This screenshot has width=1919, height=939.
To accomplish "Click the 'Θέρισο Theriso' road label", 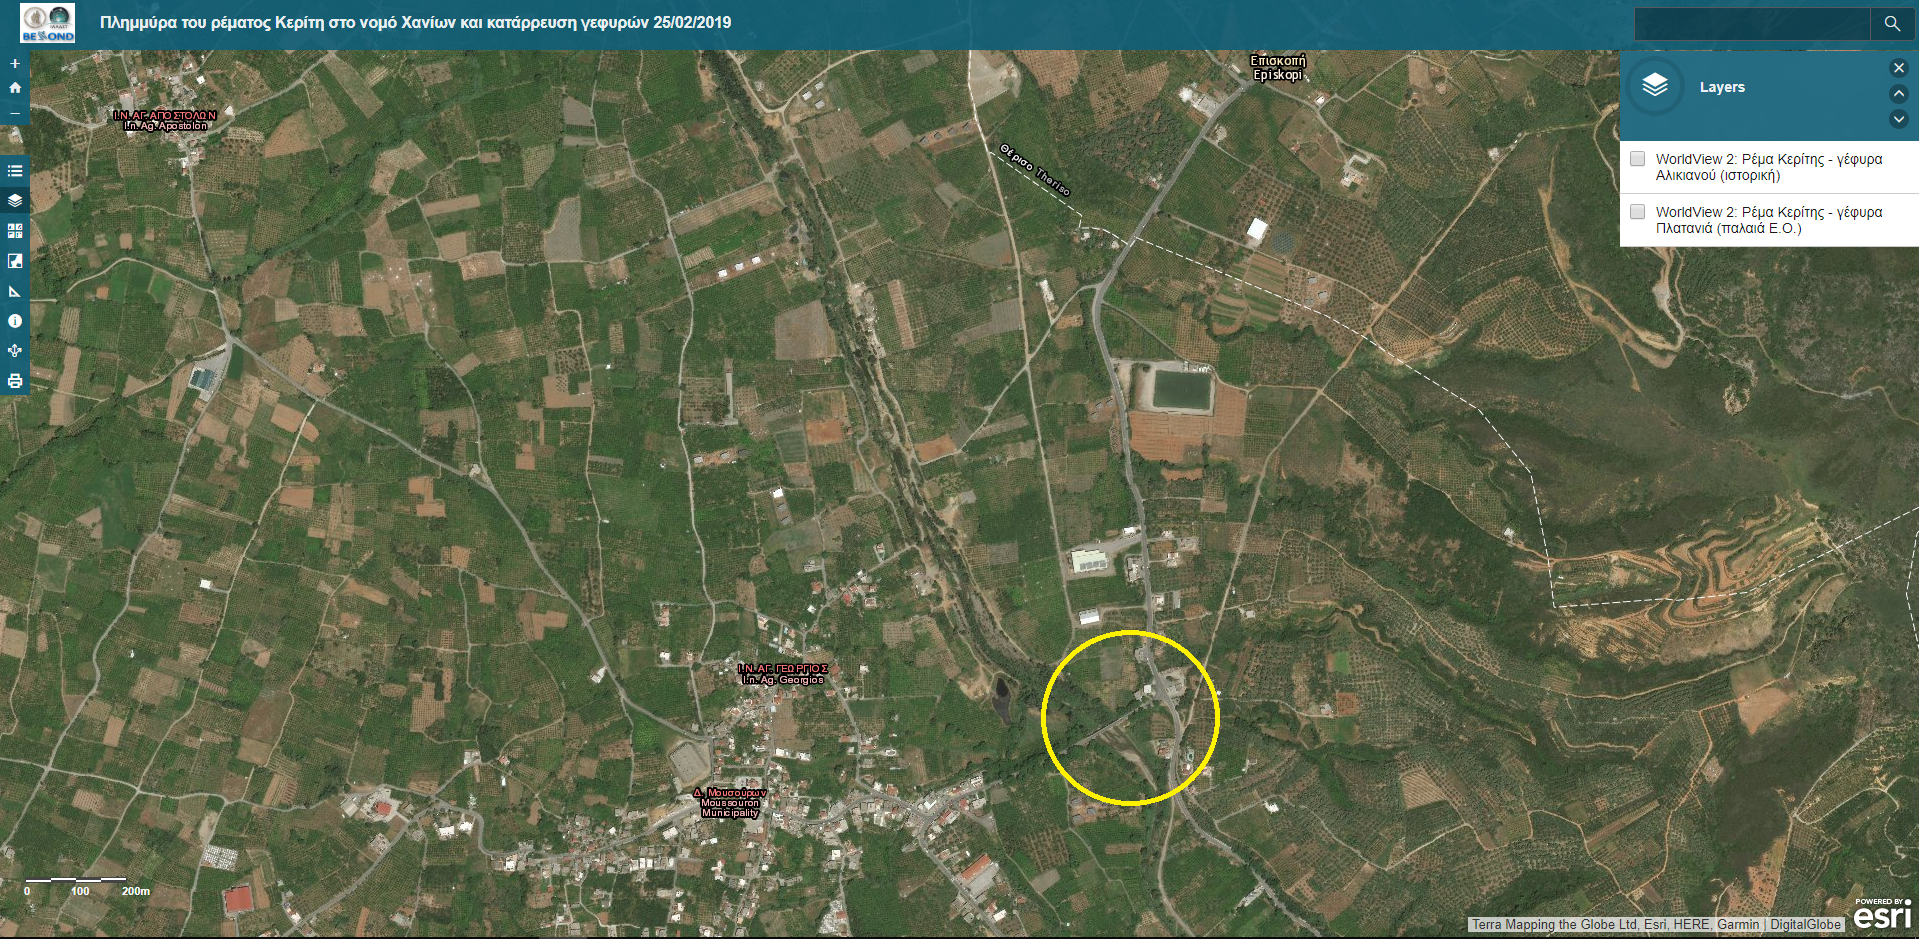I will click(x=1035, y=170).
